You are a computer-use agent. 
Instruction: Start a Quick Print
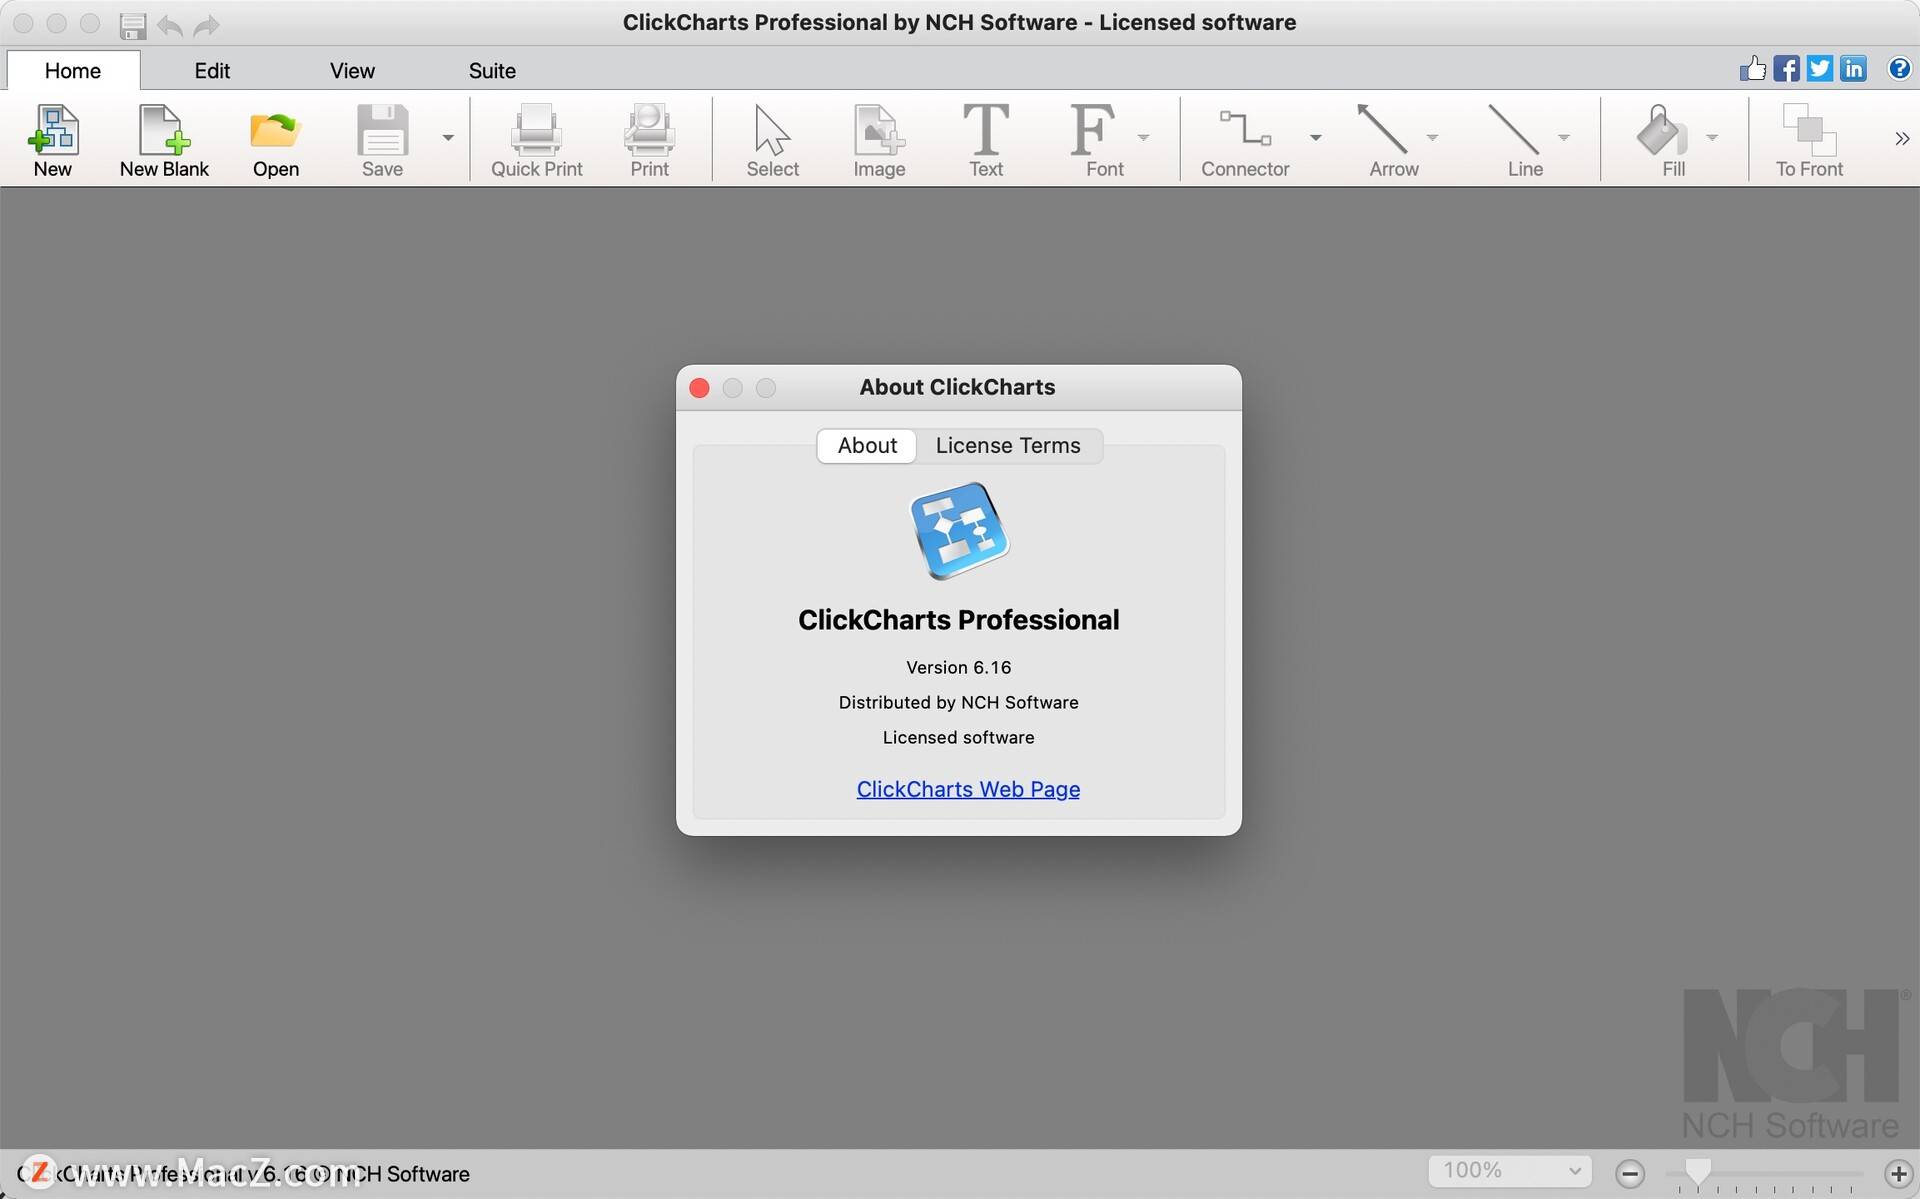point(536,140)
